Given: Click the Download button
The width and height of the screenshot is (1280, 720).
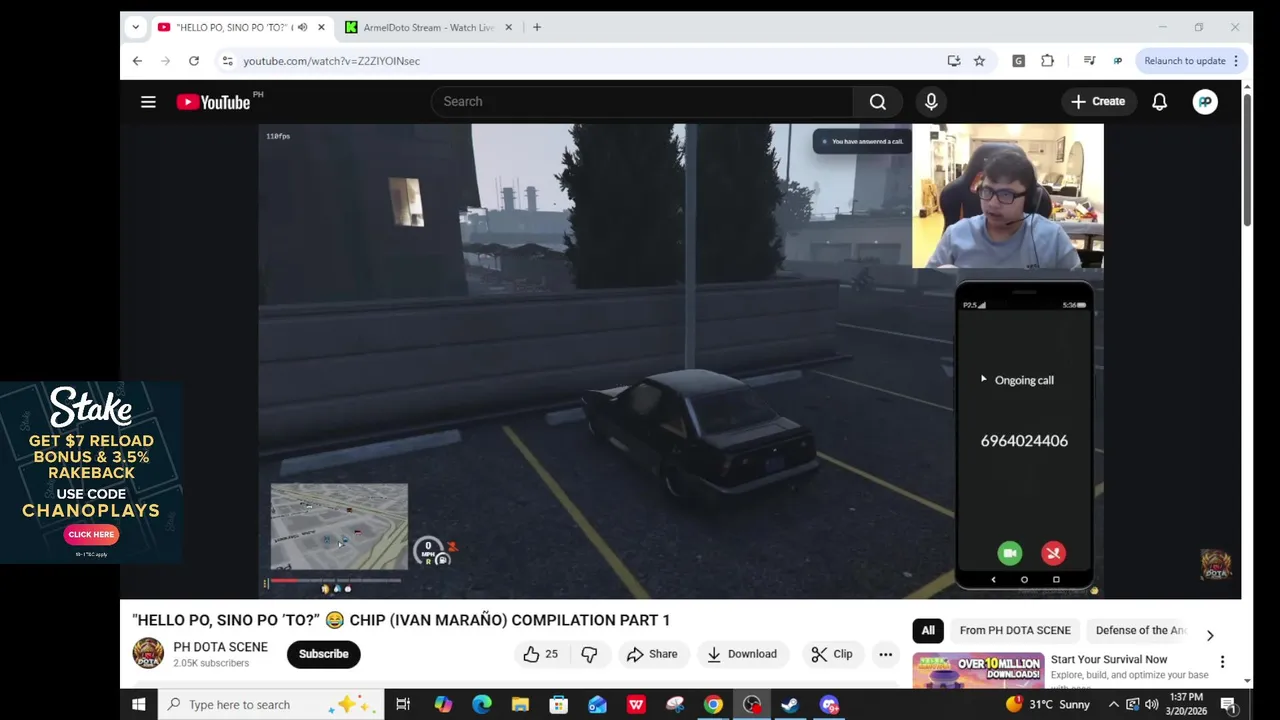Looking at the screenshot, I should coord(742,654).
